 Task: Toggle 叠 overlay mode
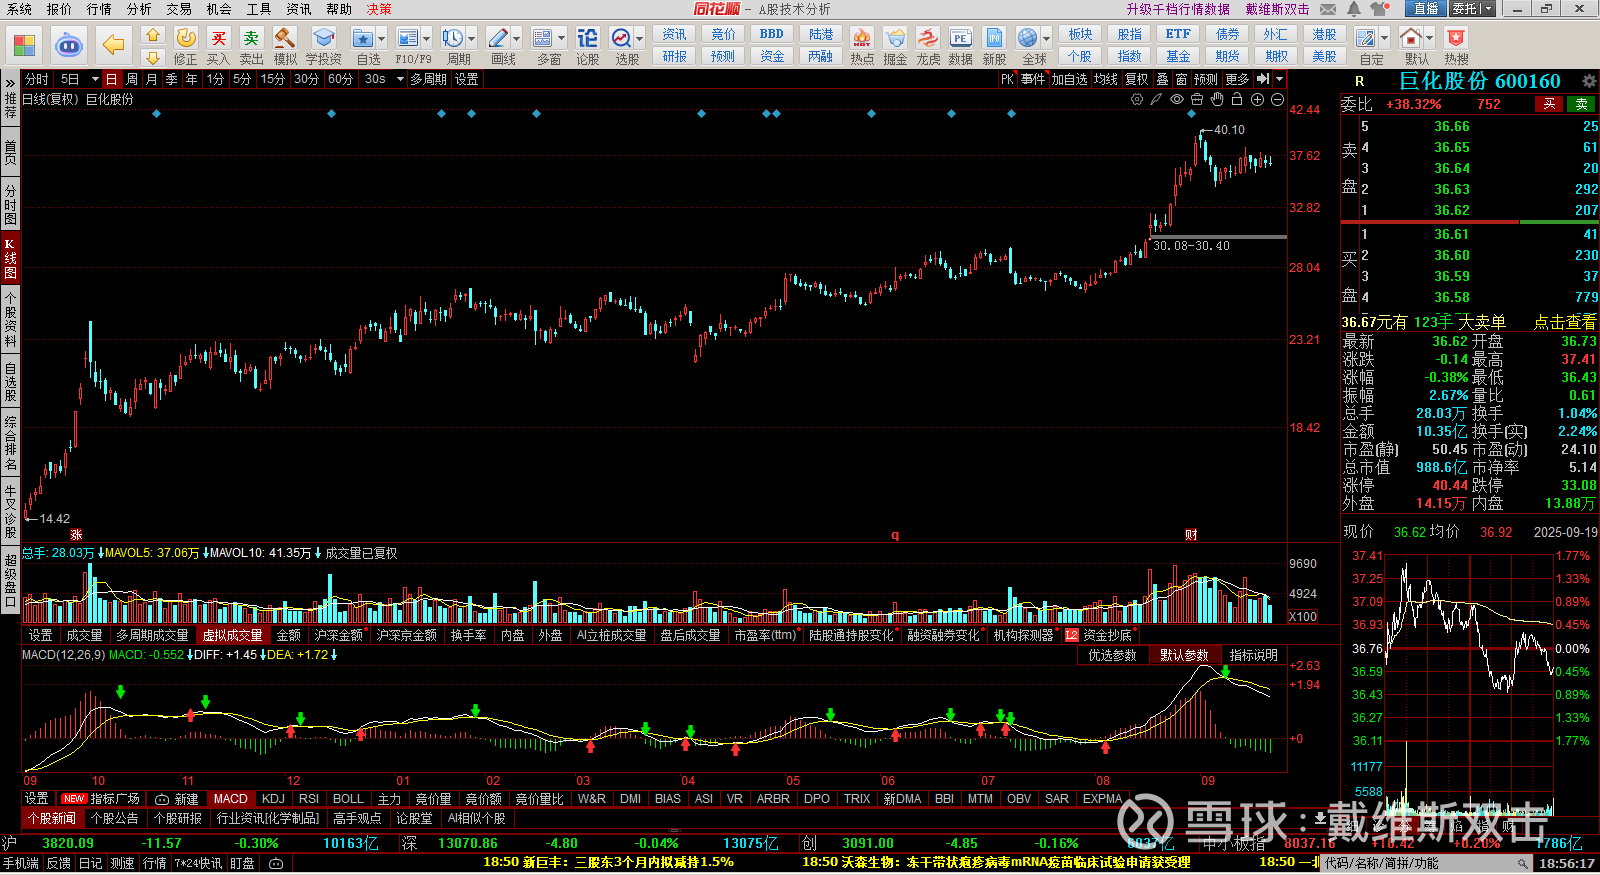click(x=1162, y=79)
